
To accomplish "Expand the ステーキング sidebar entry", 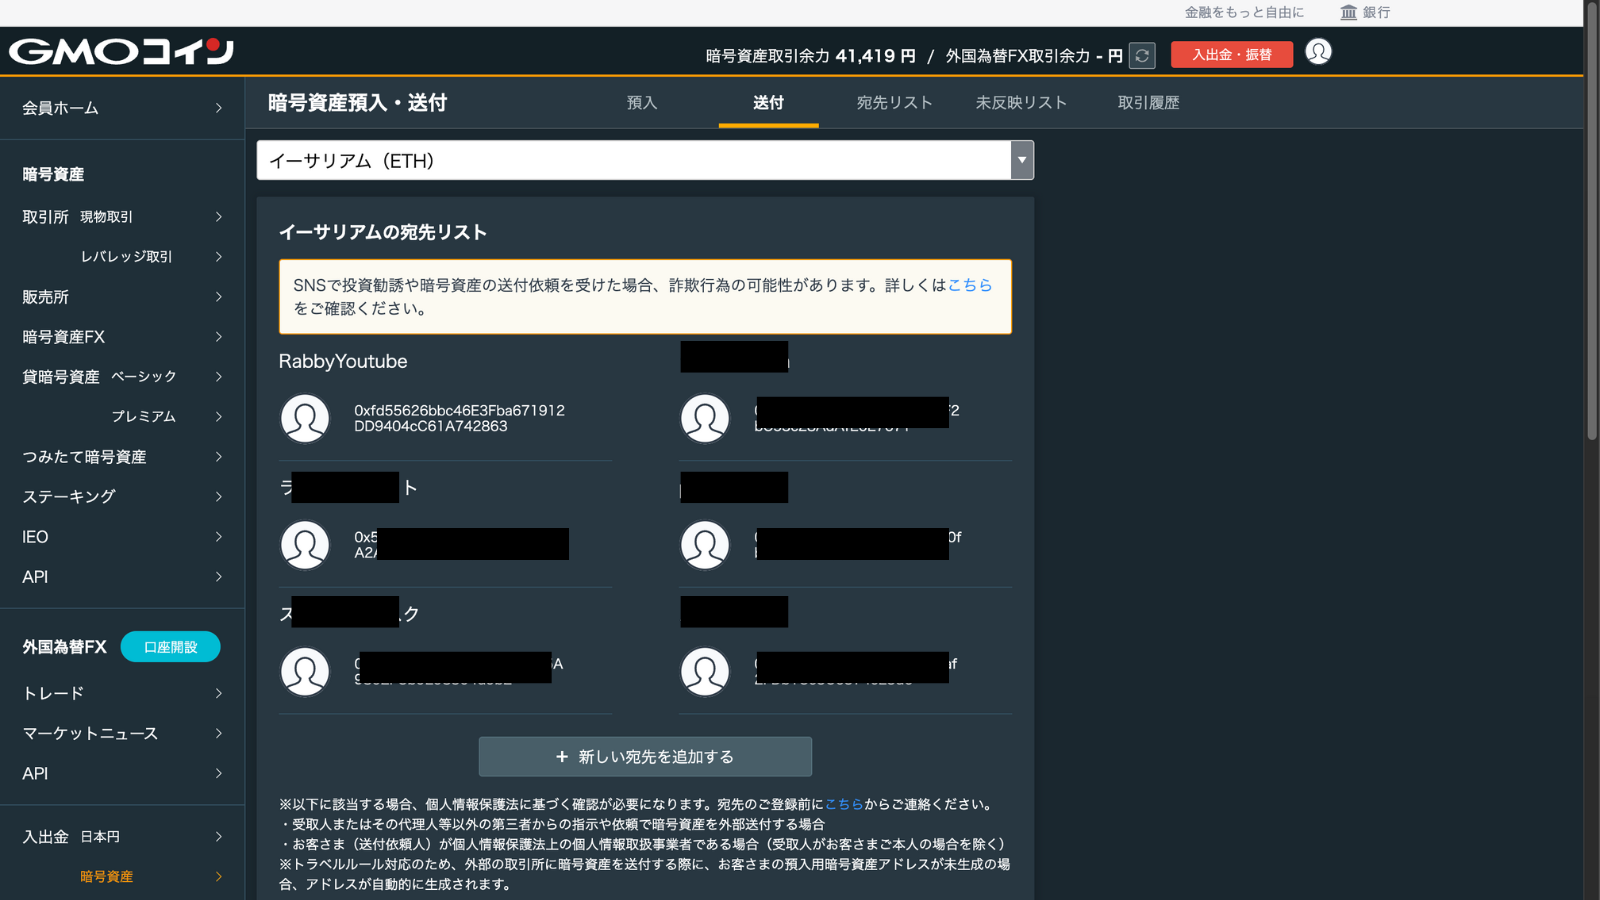I will pyautogui.click(x=122, y=497).
